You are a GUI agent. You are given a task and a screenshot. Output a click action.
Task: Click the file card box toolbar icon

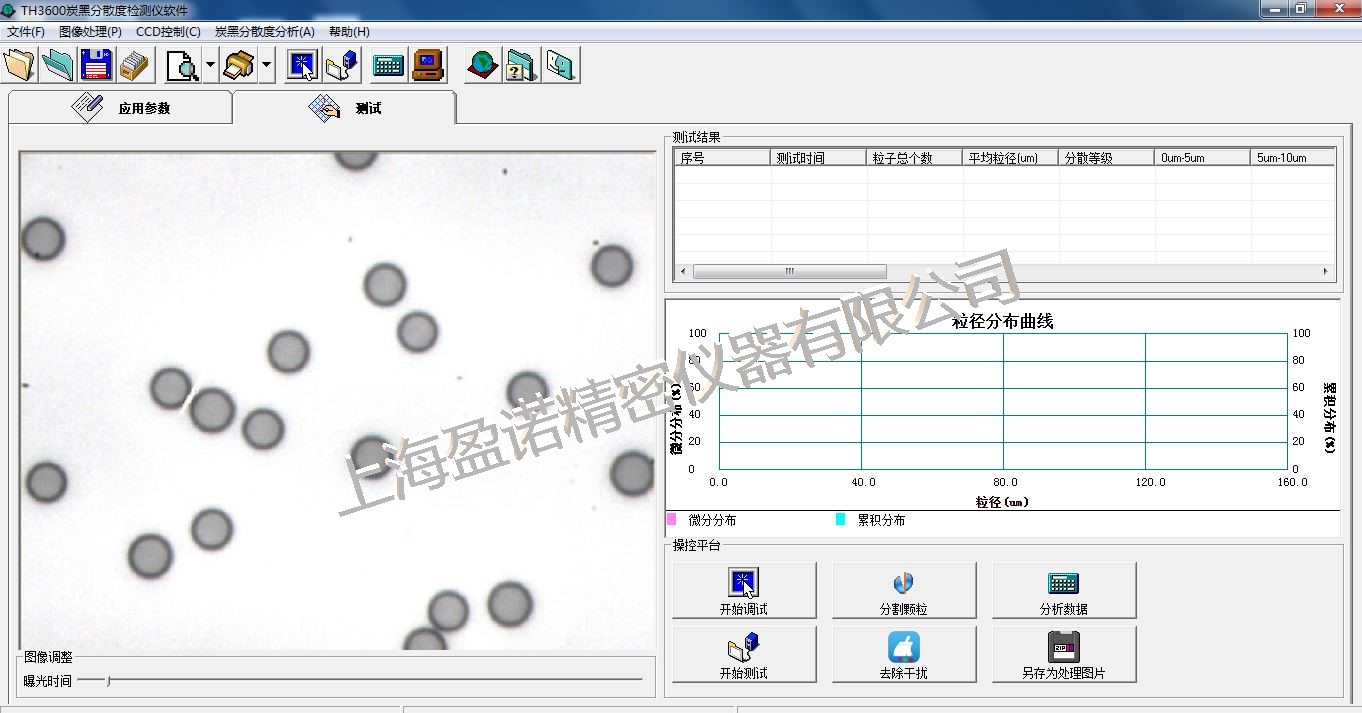(134, 66)
